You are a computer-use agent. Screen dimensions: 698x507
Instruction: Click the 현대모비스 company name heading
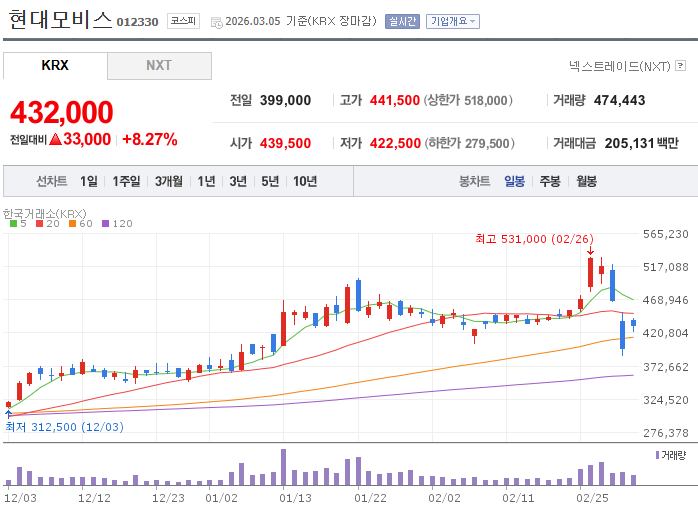[x=60, y=20]
